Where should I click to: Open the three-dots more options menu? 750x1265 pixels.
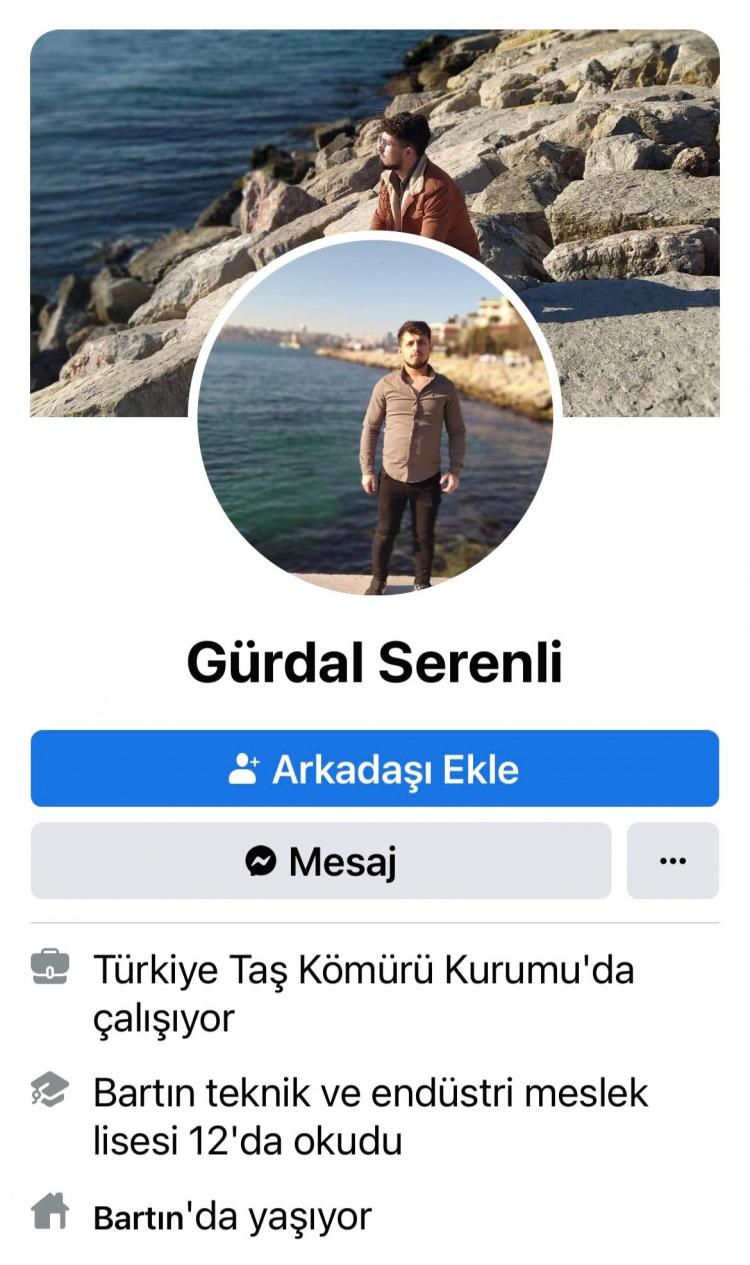[673, 860]
